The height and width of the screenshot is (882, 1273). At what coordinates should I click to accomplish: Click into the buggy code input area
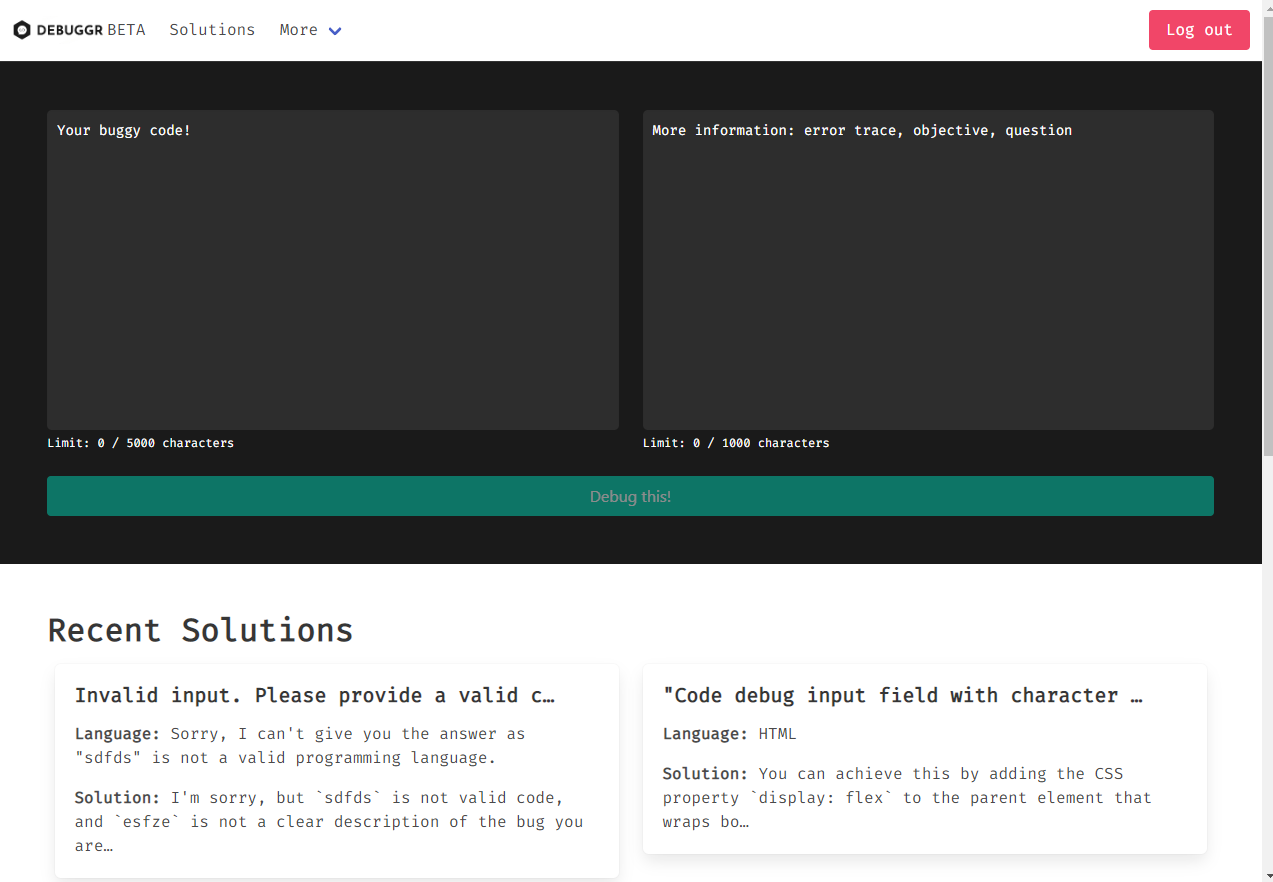(x=333, y=270)
